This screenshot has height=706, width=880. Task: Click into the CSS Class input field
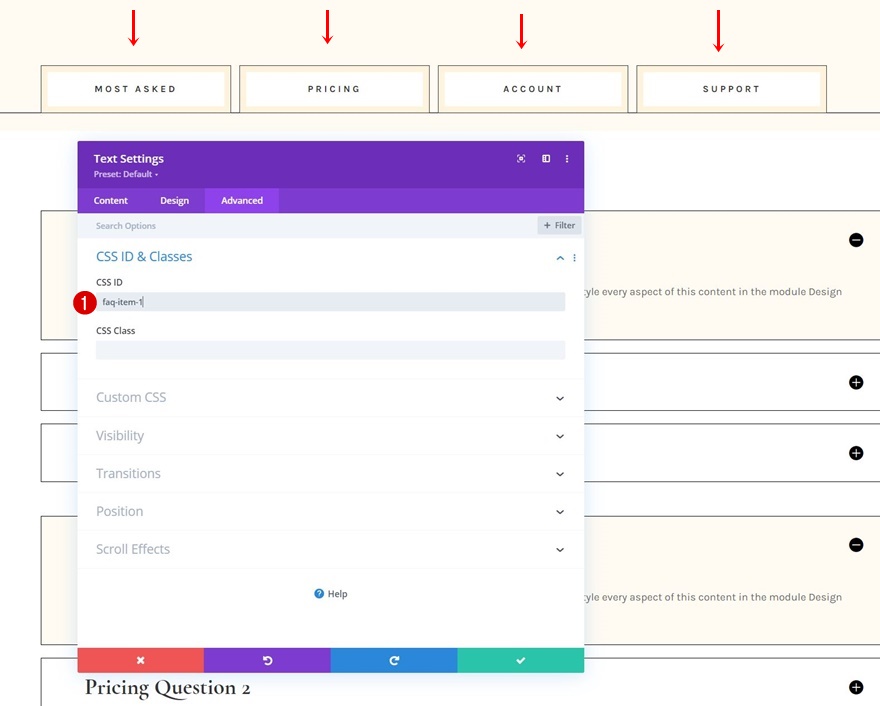click(331, 350)
